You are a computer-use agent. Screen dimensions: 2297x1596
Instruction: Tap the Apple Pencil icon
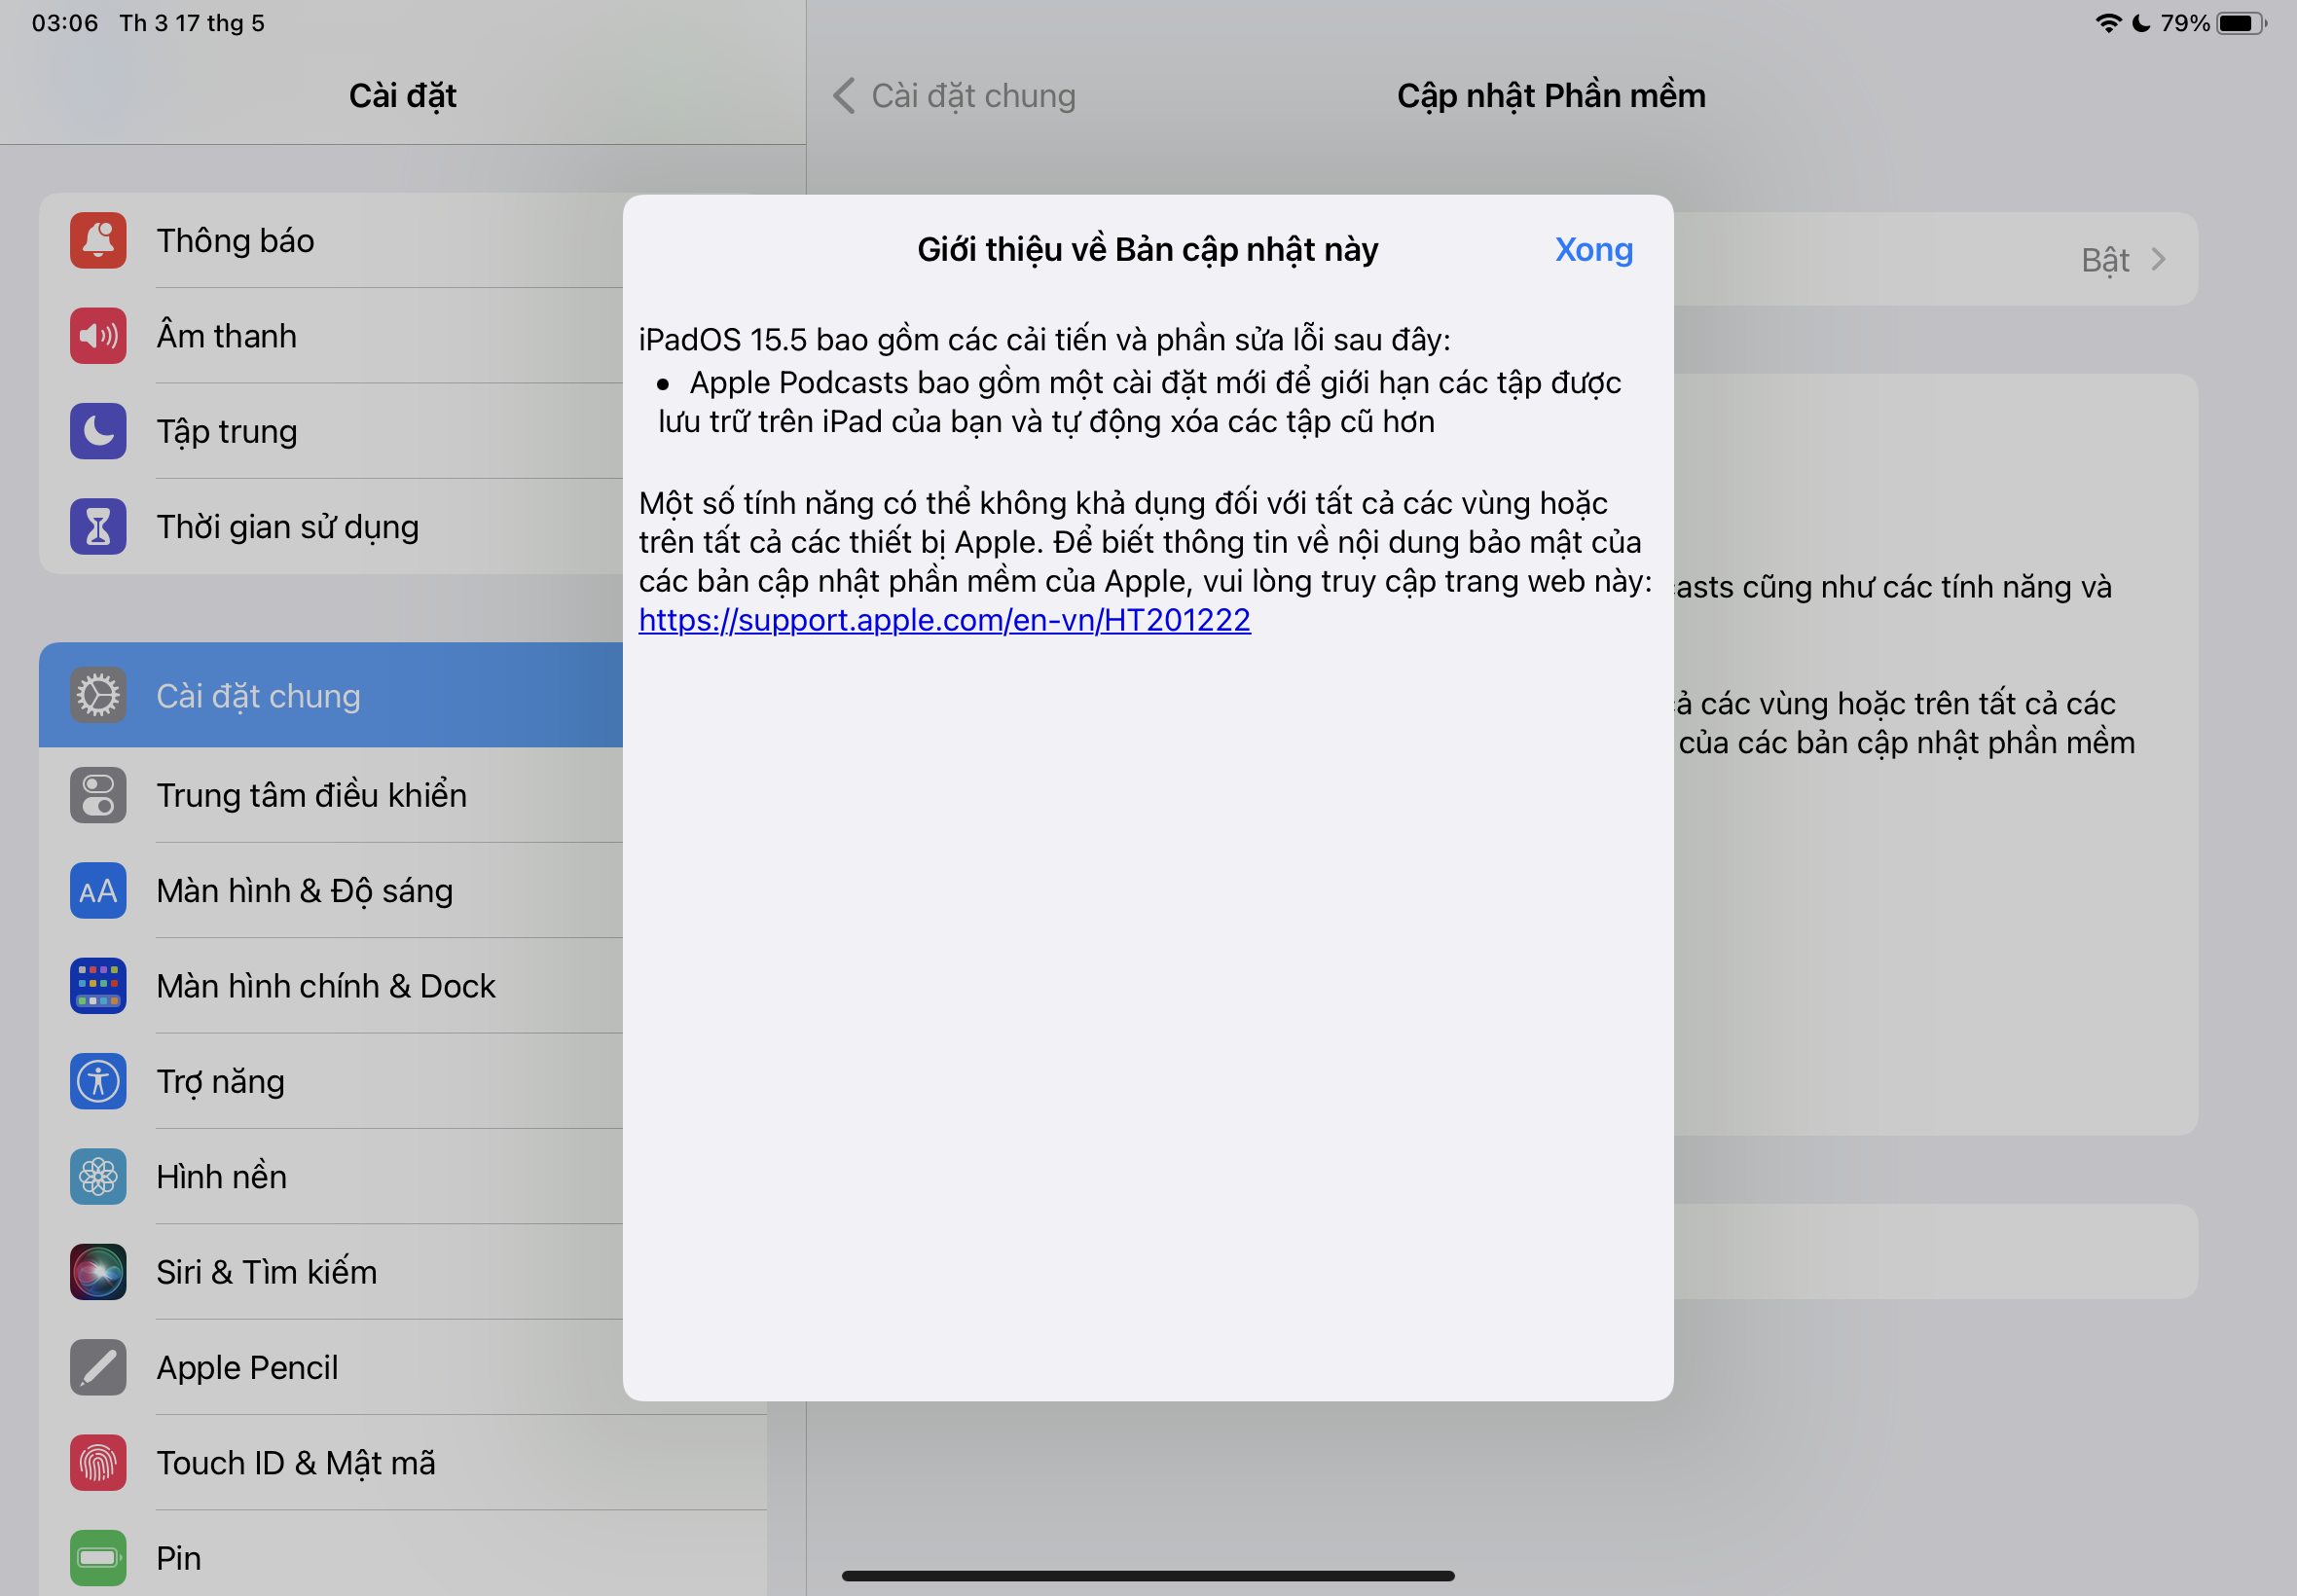coord(98,1368)
